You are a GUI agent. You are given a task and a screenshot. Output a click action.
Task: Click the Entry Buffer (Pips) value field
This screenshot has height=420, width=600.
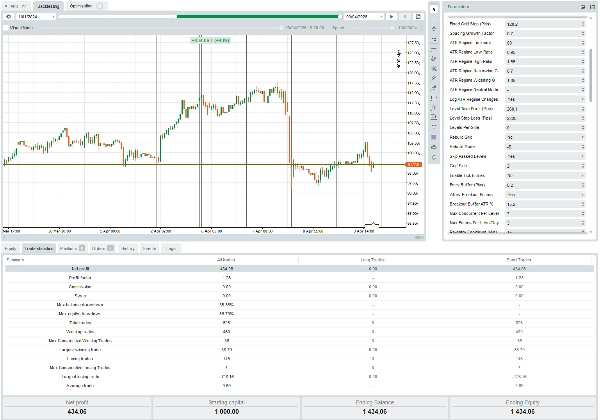pos(543,185)
